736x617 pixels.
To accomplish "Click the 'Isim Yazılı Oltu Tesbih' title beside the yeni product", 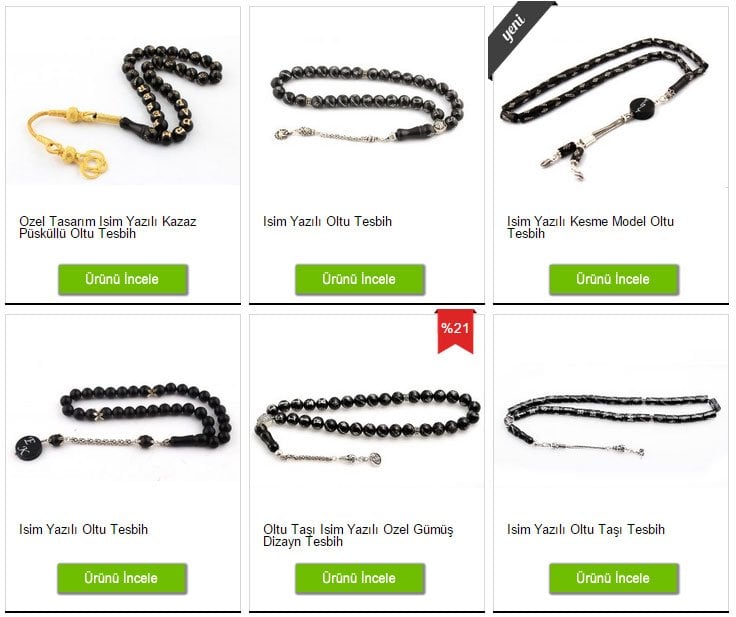I will point(327,222).
